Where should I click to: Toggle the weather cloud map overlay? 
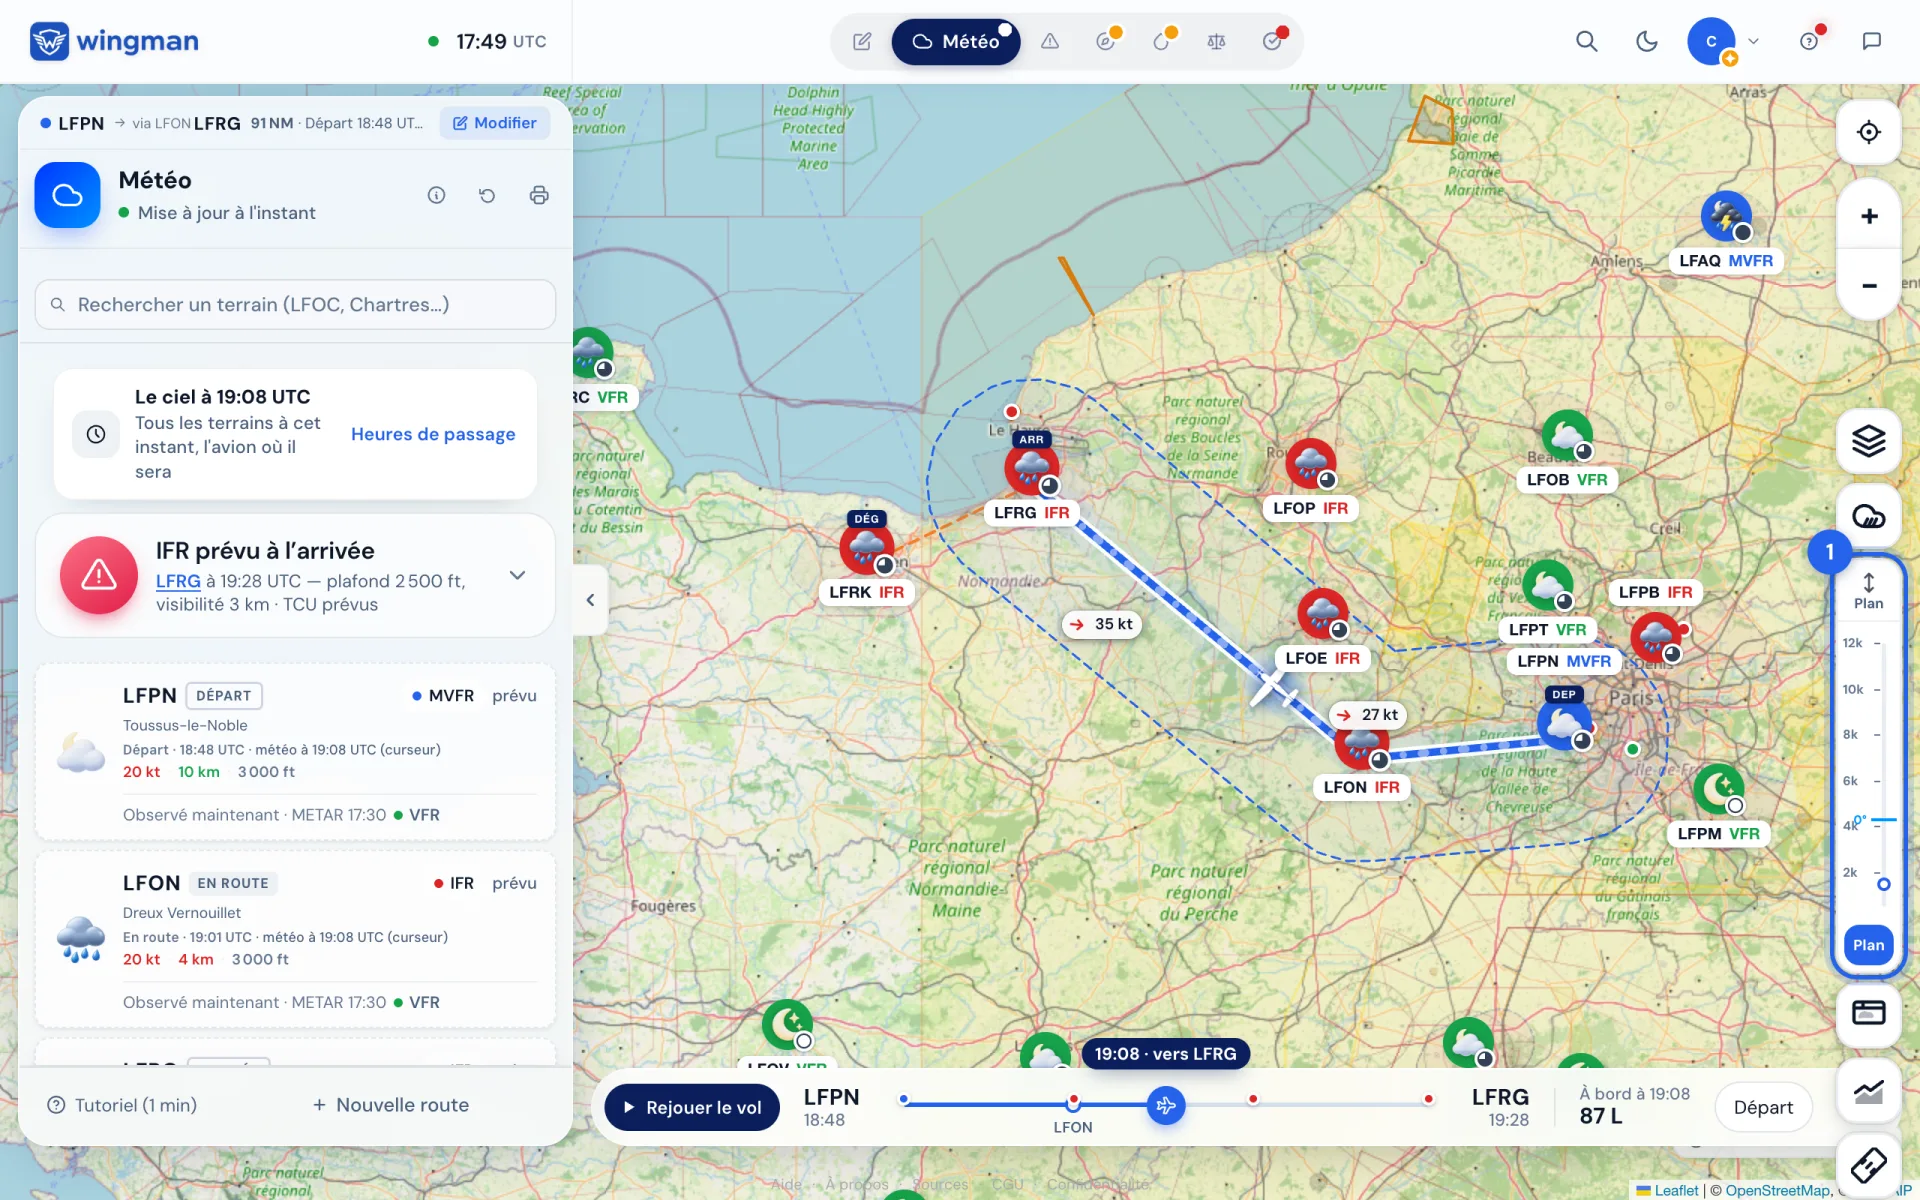[1868, 516]
